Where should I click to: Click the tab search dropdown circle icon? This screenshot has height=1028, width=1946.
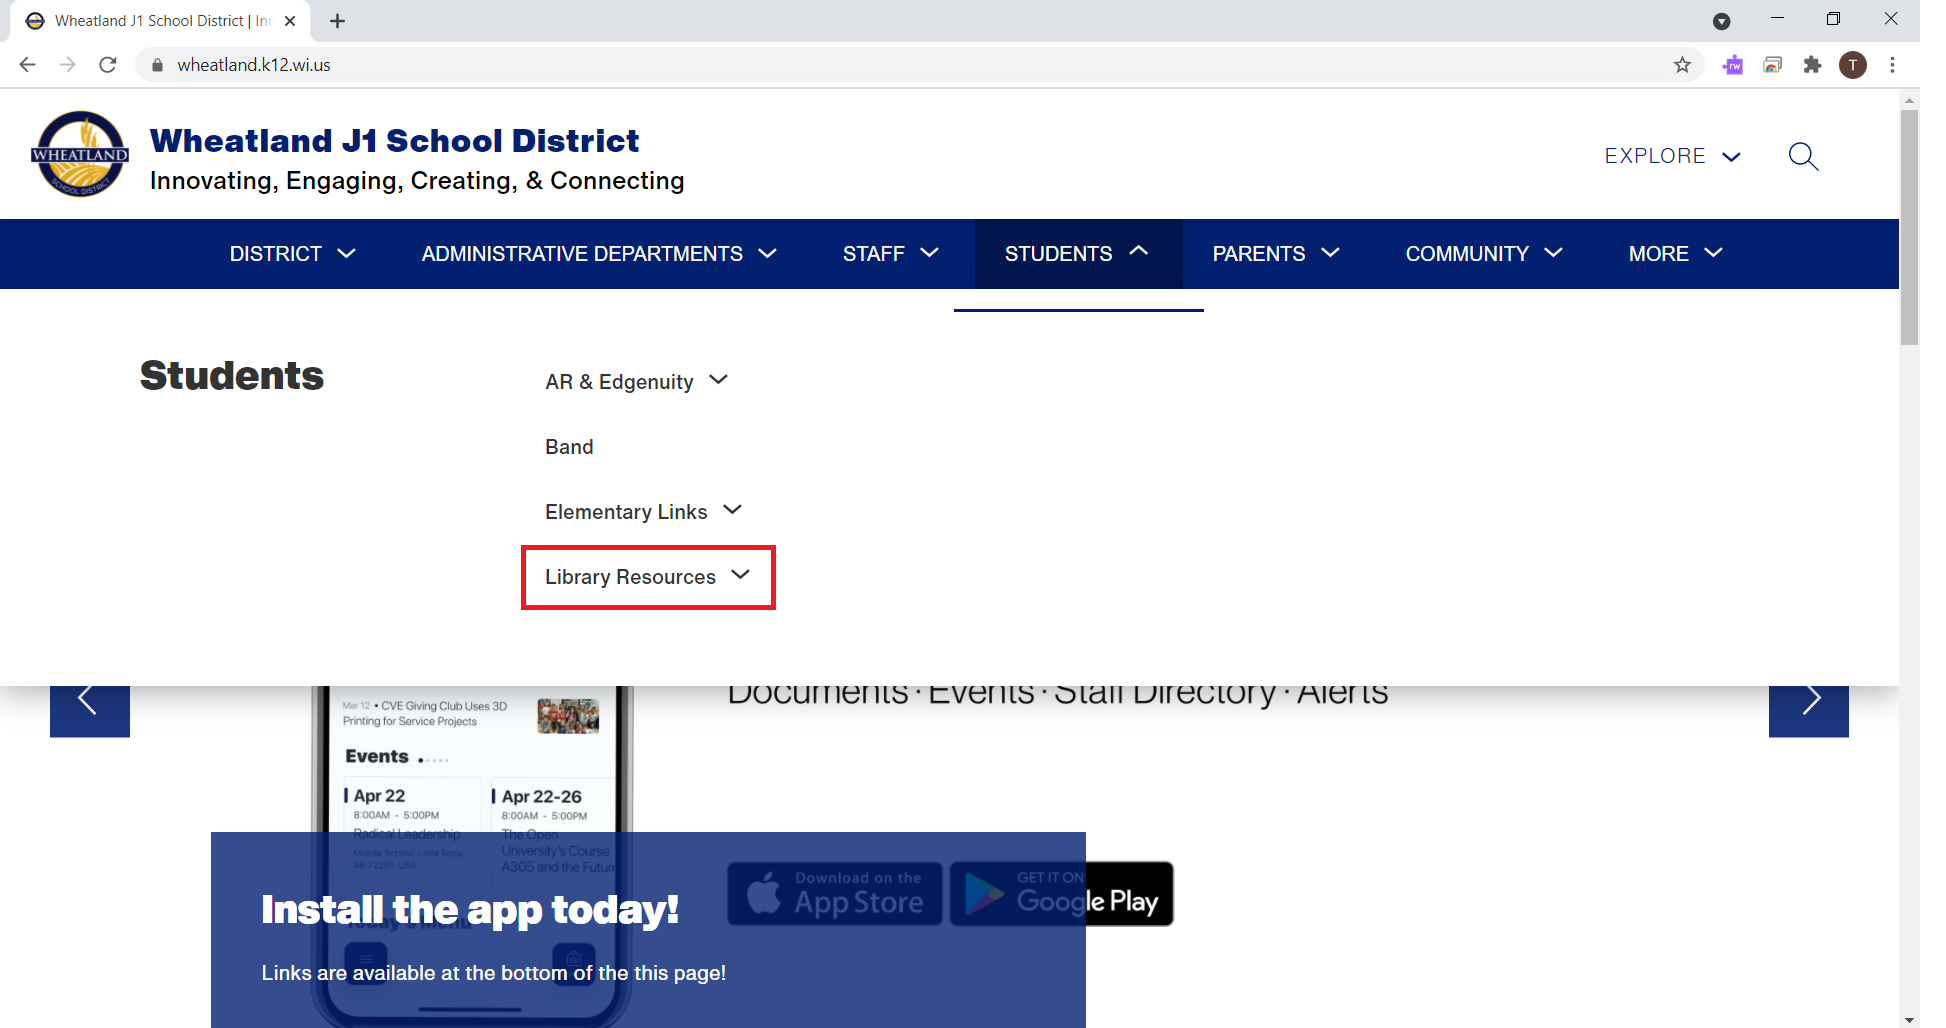pyautogui.click(x=1721, y=21)
